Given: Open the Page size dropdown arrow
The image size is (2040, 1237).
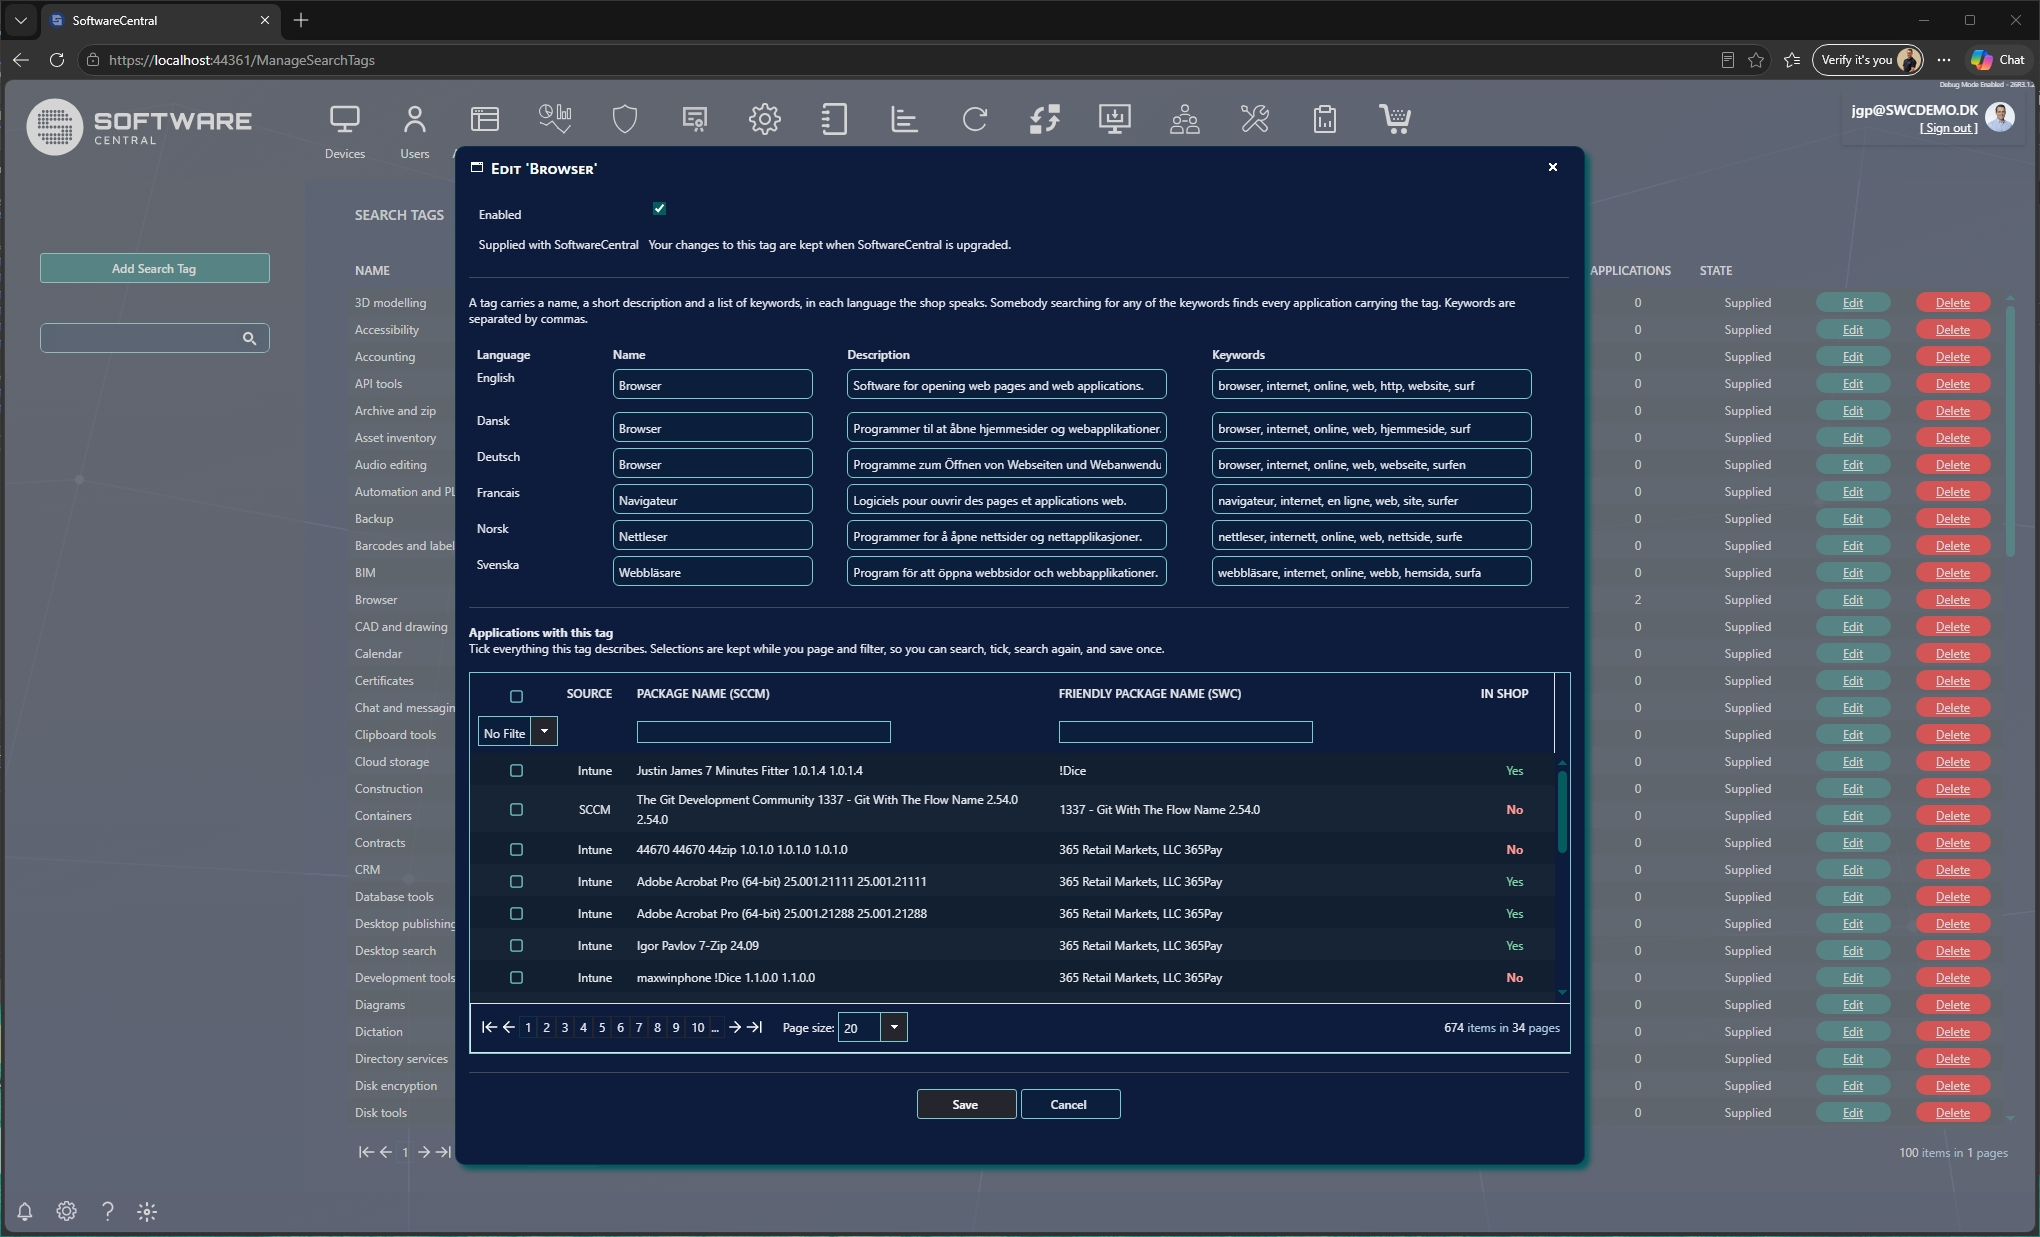Looking at the screenshot, I should coord(894,1027).
